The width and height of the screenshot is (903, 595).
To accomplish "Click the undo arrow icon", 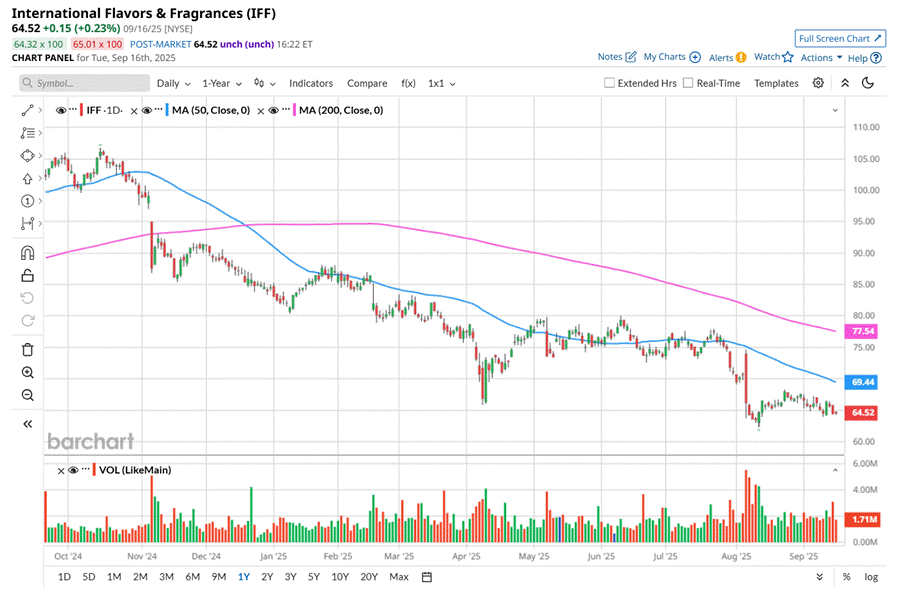I will pos(27,298).
